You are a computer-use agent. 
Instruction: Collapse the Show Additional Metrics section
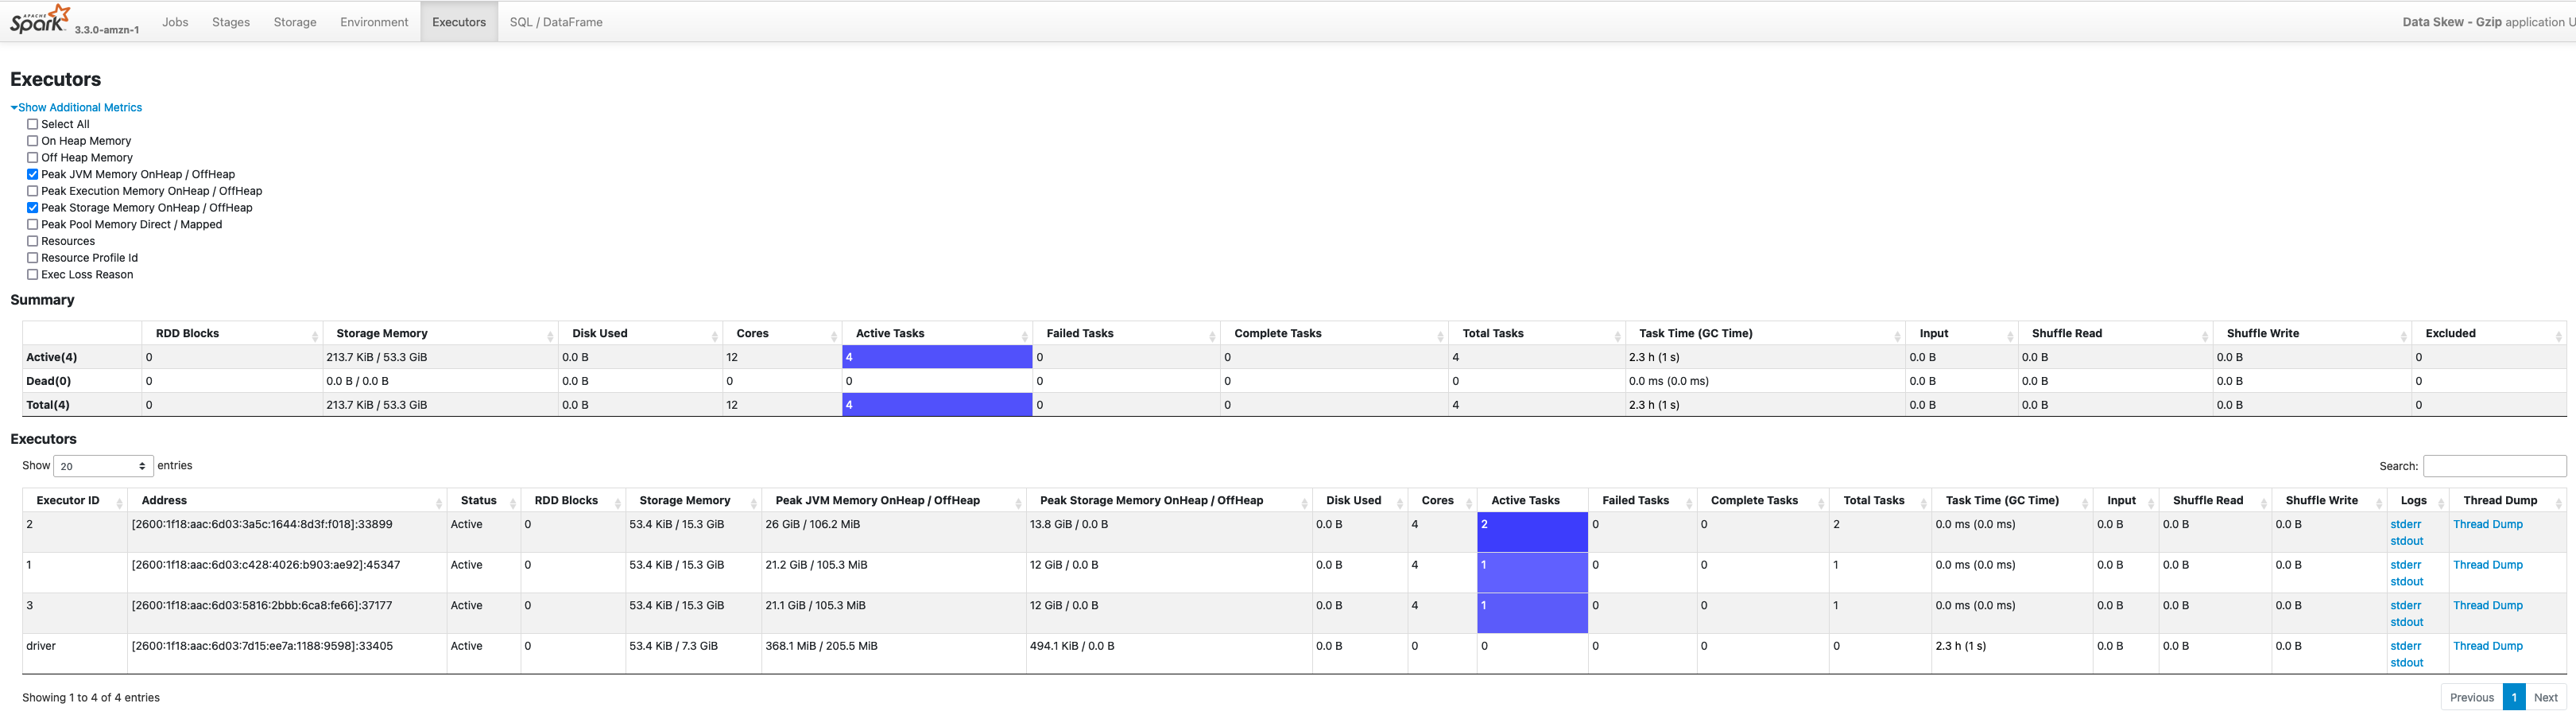(77, 107)
